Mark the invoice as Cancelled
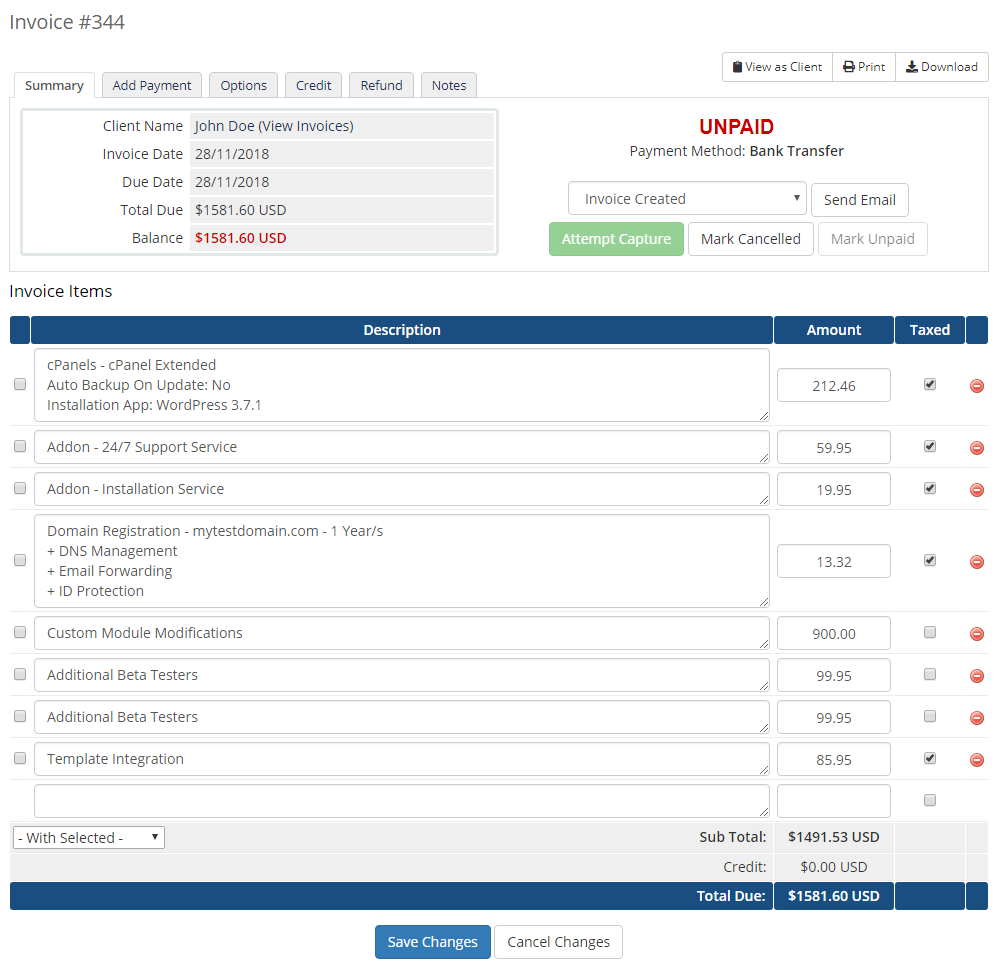The width and height of the screenshot is (999, 966). (x=751, y=239)
